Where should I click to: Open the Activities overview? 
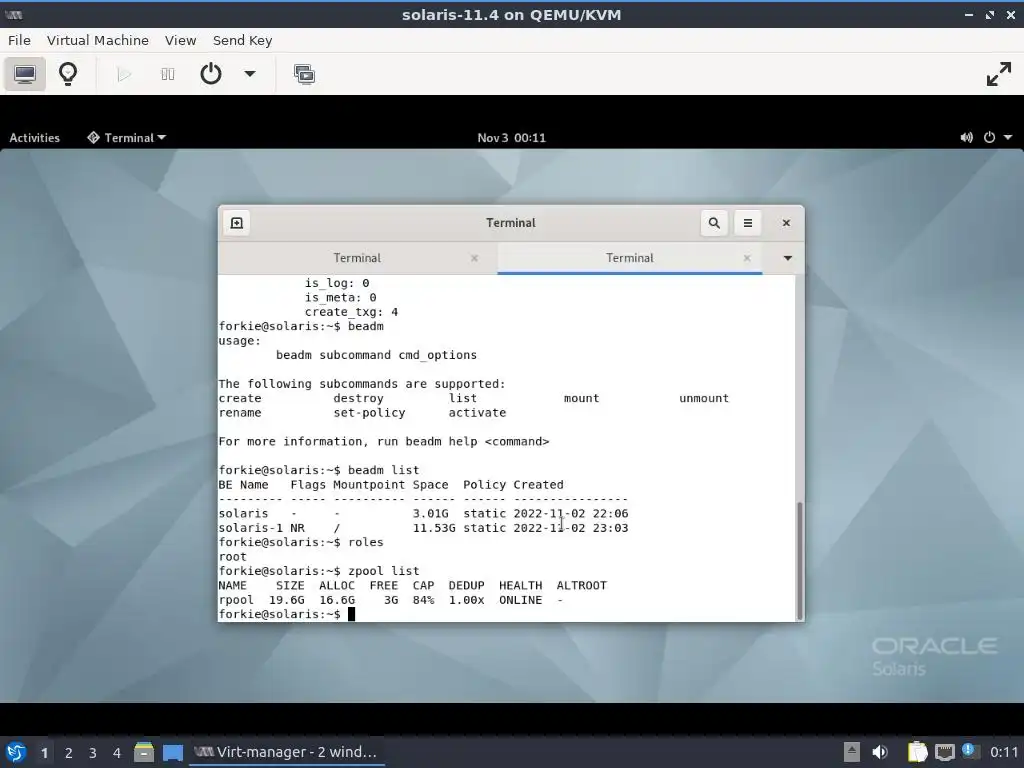[x=34, y=138]
